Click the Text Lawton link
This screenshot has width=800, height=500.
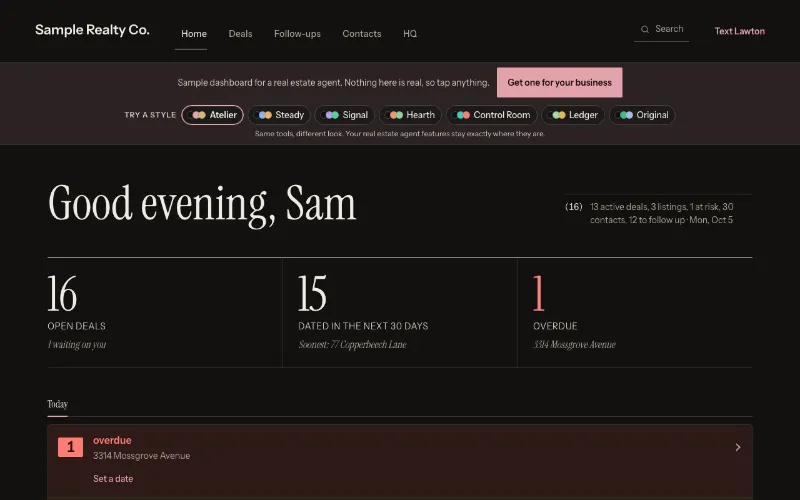pos(739,31)
